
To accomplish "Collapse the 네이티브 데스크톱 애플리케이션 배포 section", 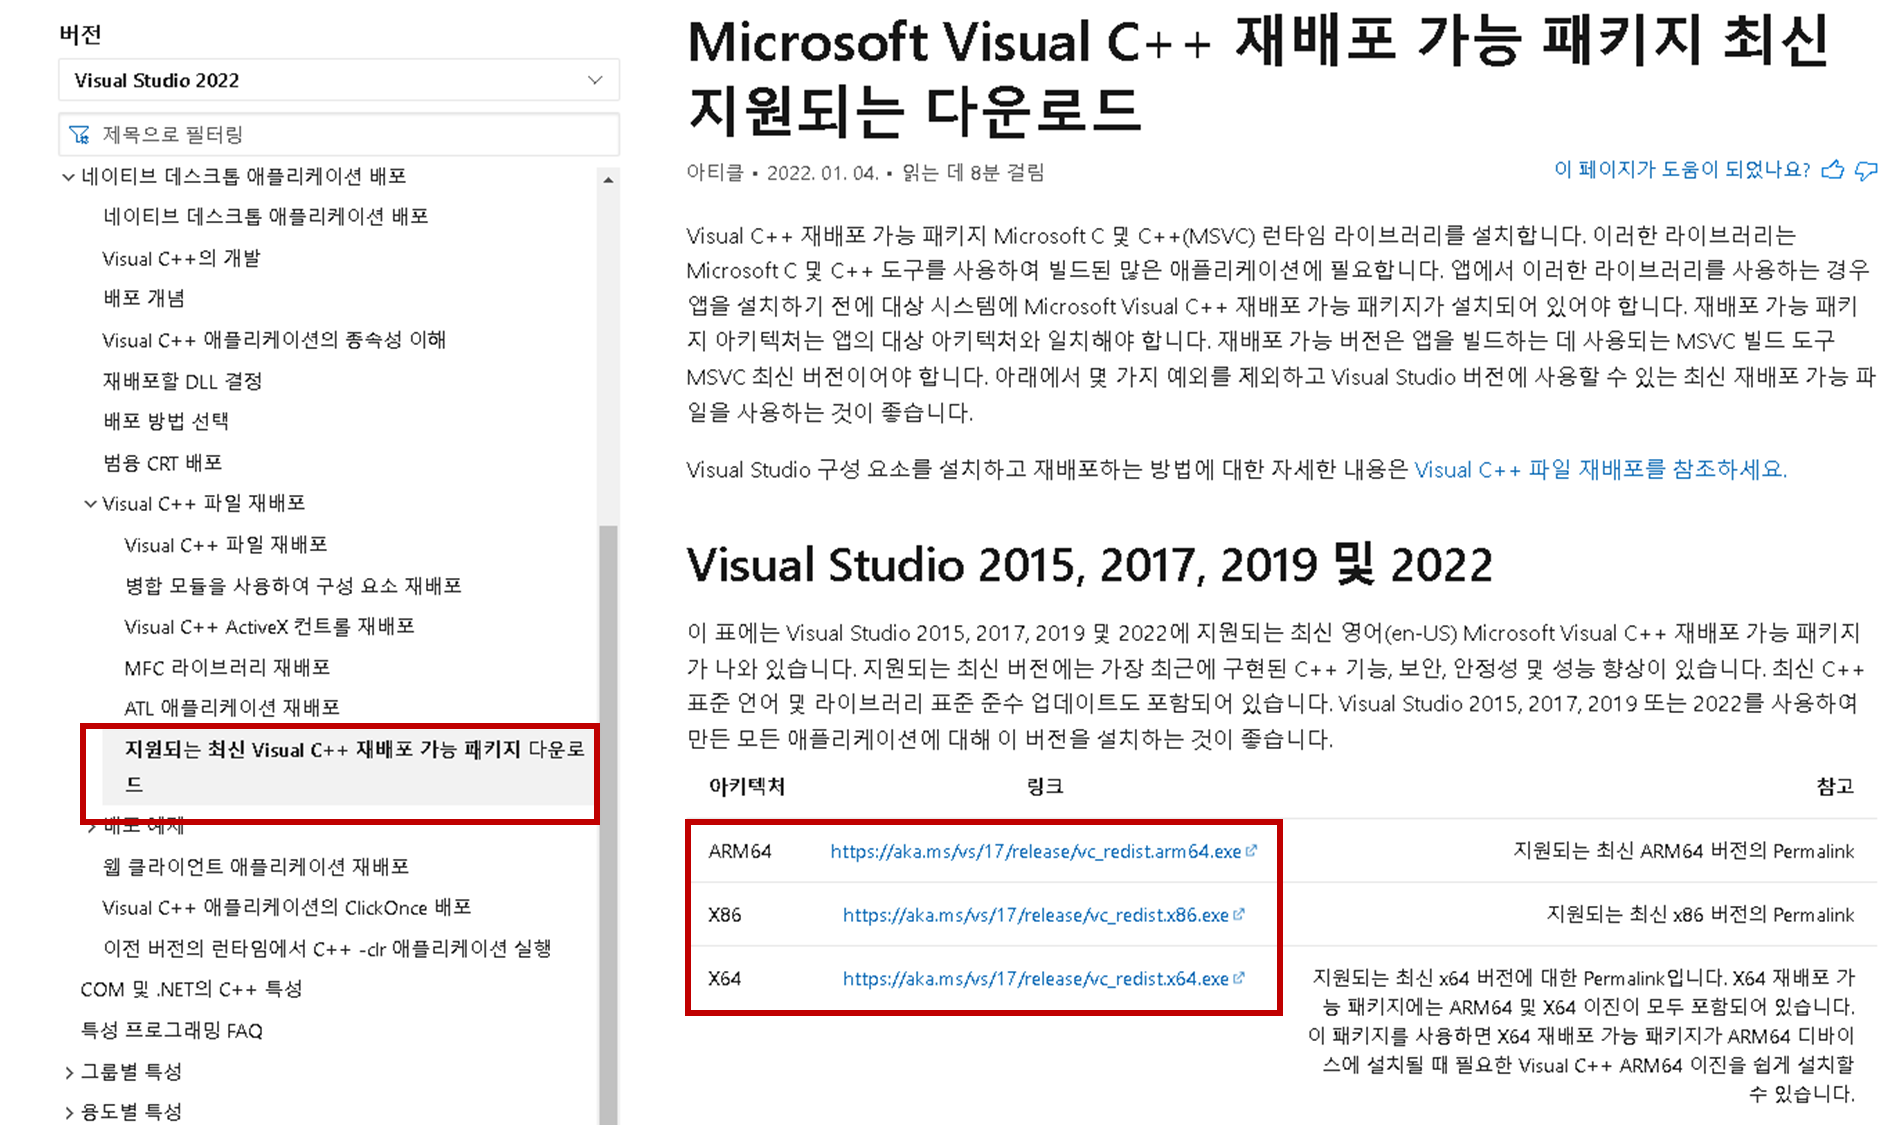I will (x=67, y=175).
